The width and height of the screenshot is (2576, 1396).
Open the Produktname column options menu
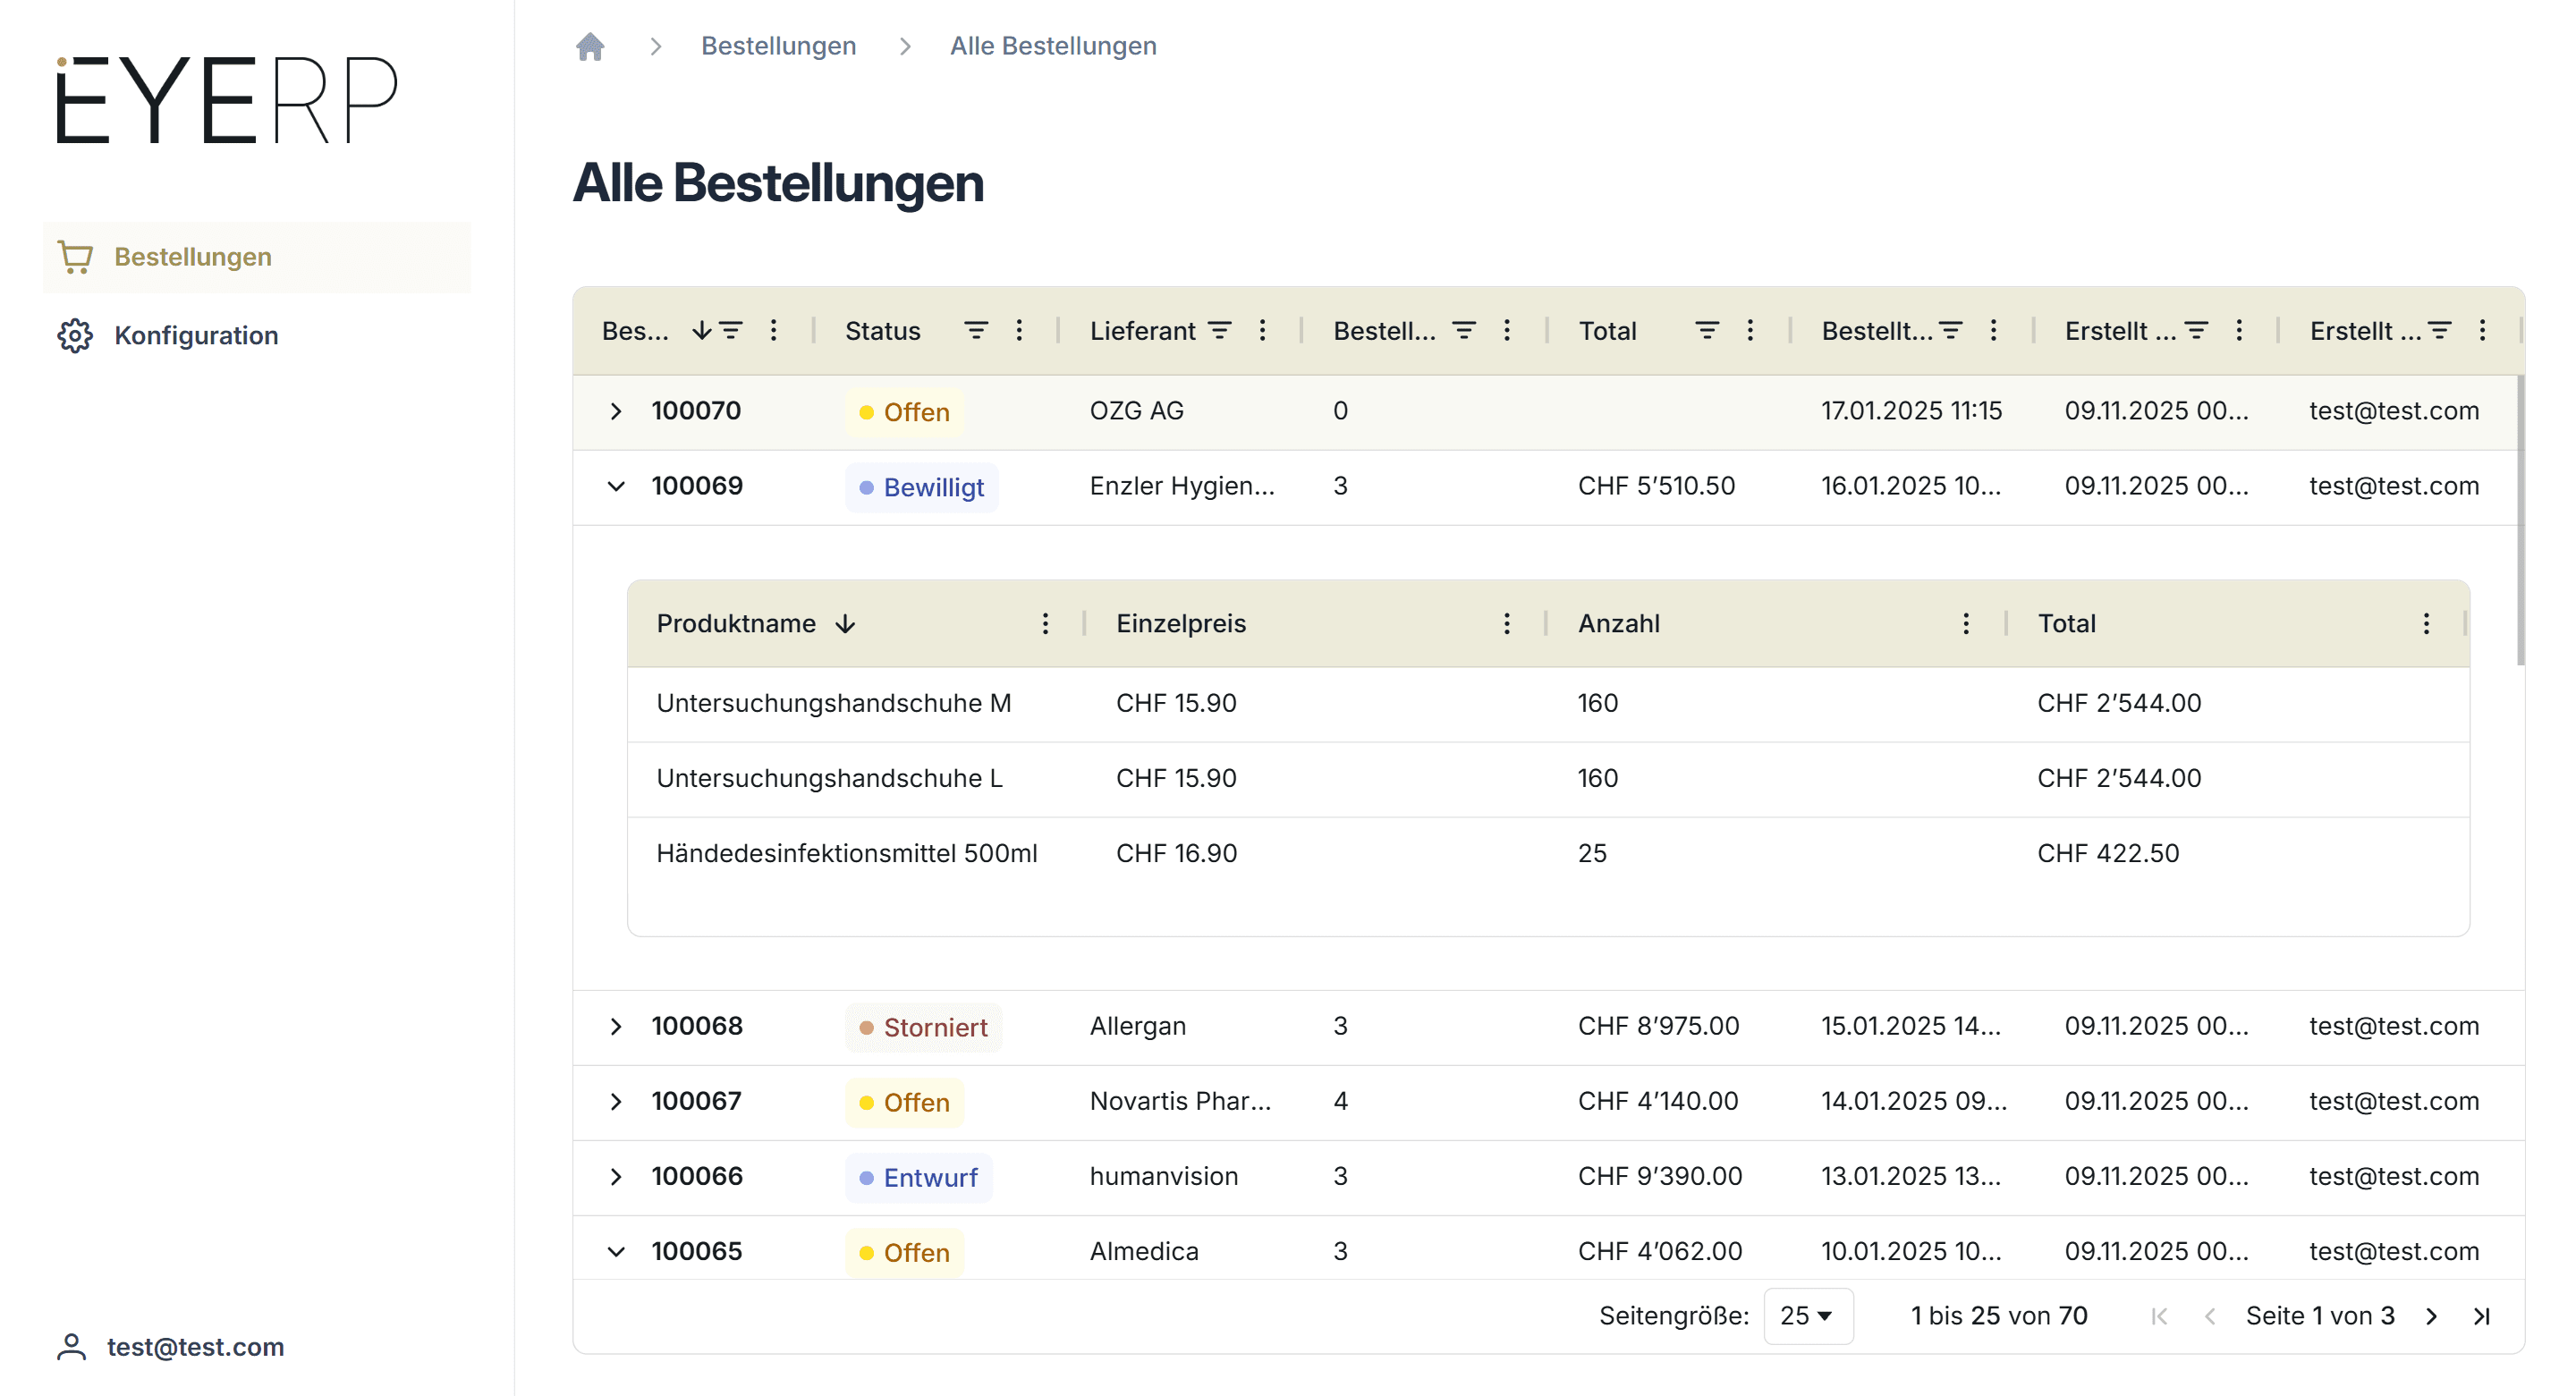coord(1046,623)
